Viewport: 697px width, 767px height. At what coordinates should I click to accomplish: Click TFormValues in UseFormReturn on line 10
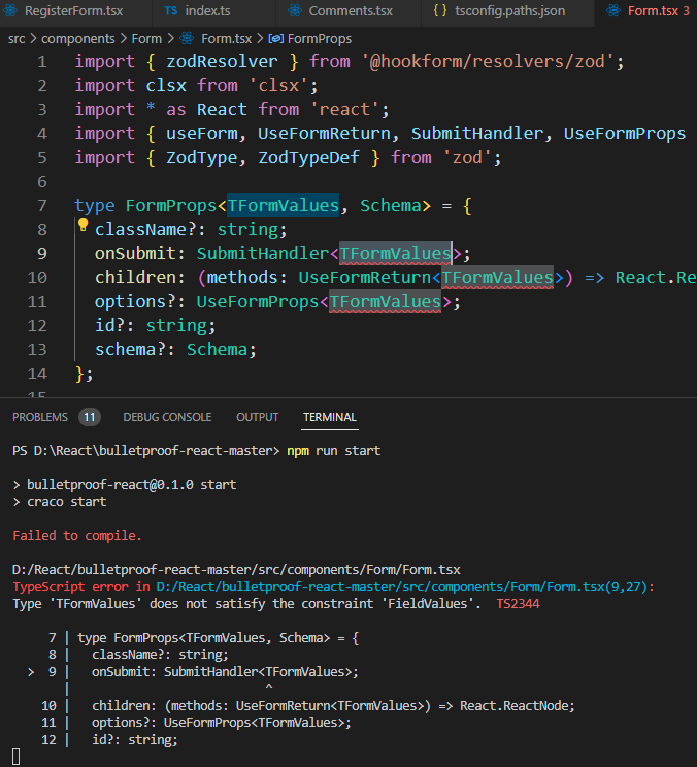497,278
